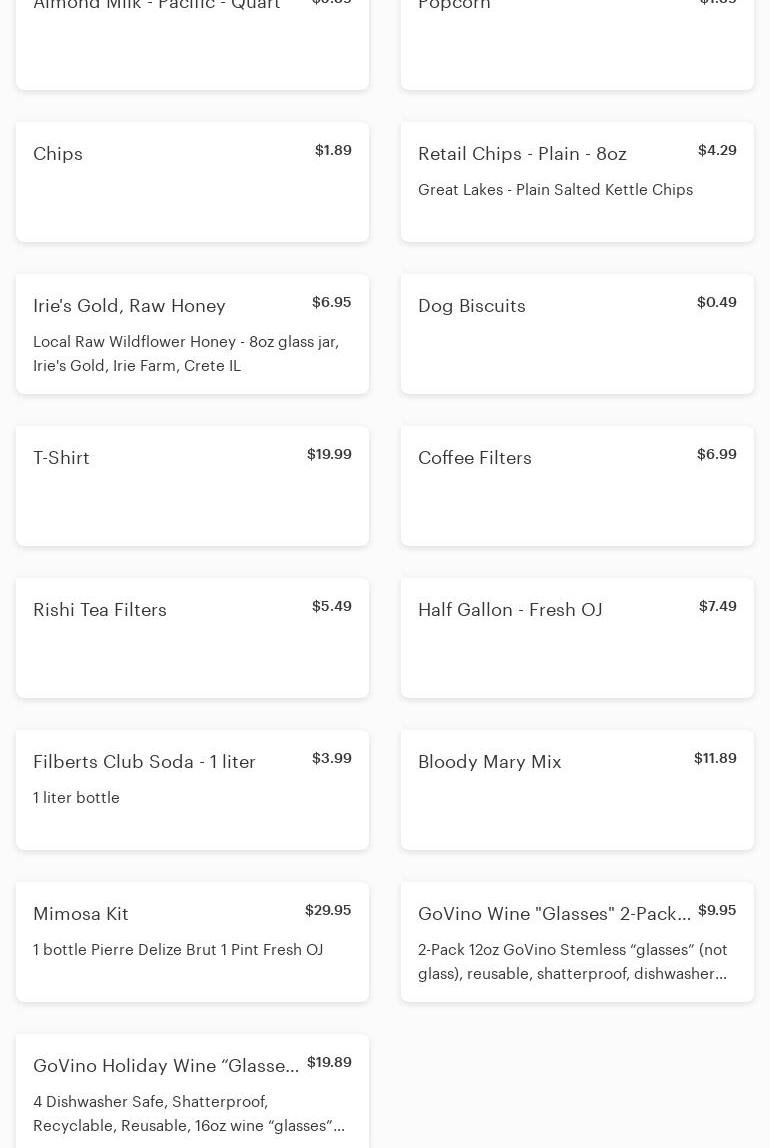This screenshot has width=770, height=1148.
Task: Choose the Bloody Mary Mix item
Action: click(x=577, y=790)
